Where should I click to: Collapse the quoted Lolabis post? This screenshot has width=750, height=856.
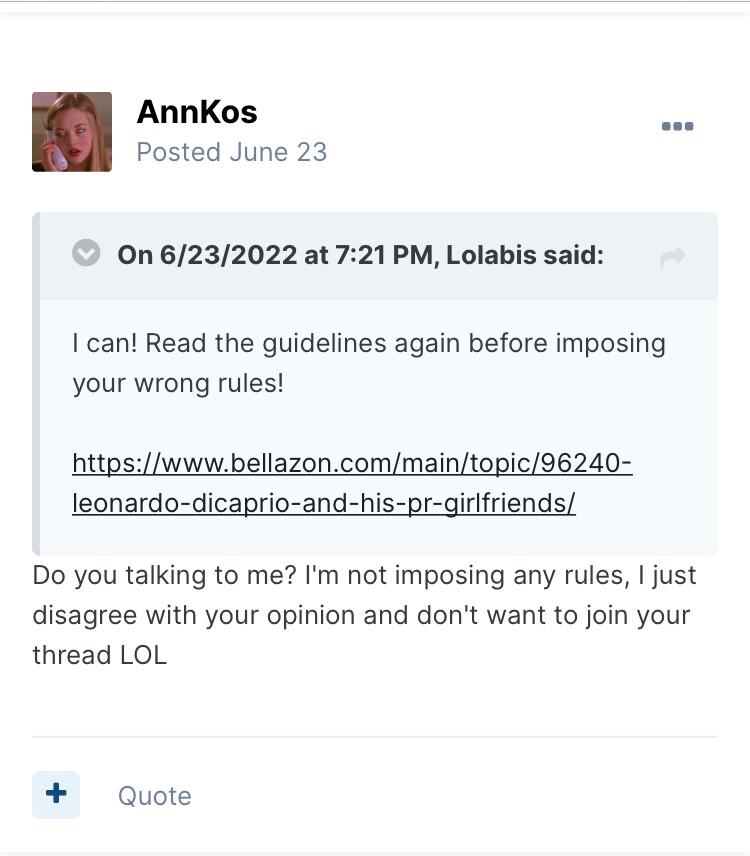(87, 254)
